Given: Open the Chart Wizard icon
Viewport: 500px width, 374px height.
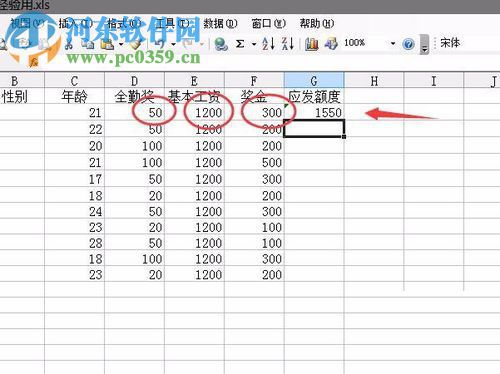Looking at the screenshot, I should pyautogui.click(x=312, y=44).
